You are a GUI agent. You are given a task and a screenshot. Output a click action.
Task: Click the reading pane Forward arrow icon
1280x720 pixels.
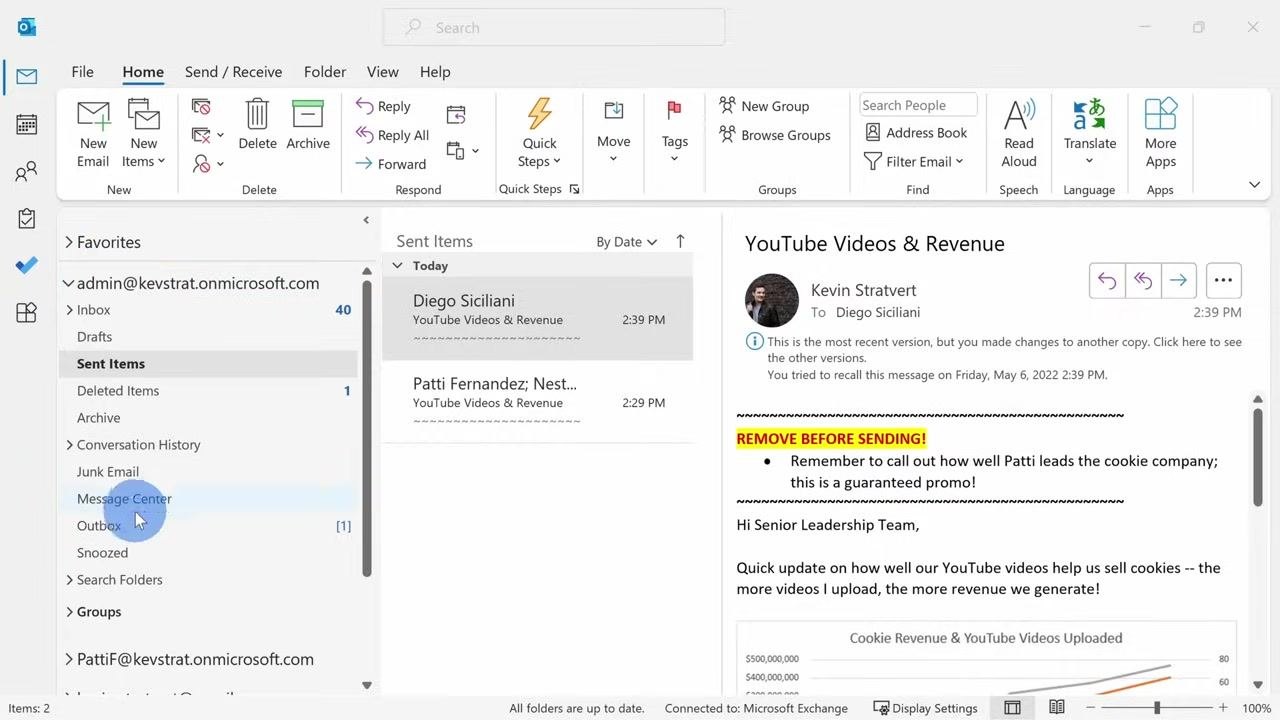(x=1179, y=281)
